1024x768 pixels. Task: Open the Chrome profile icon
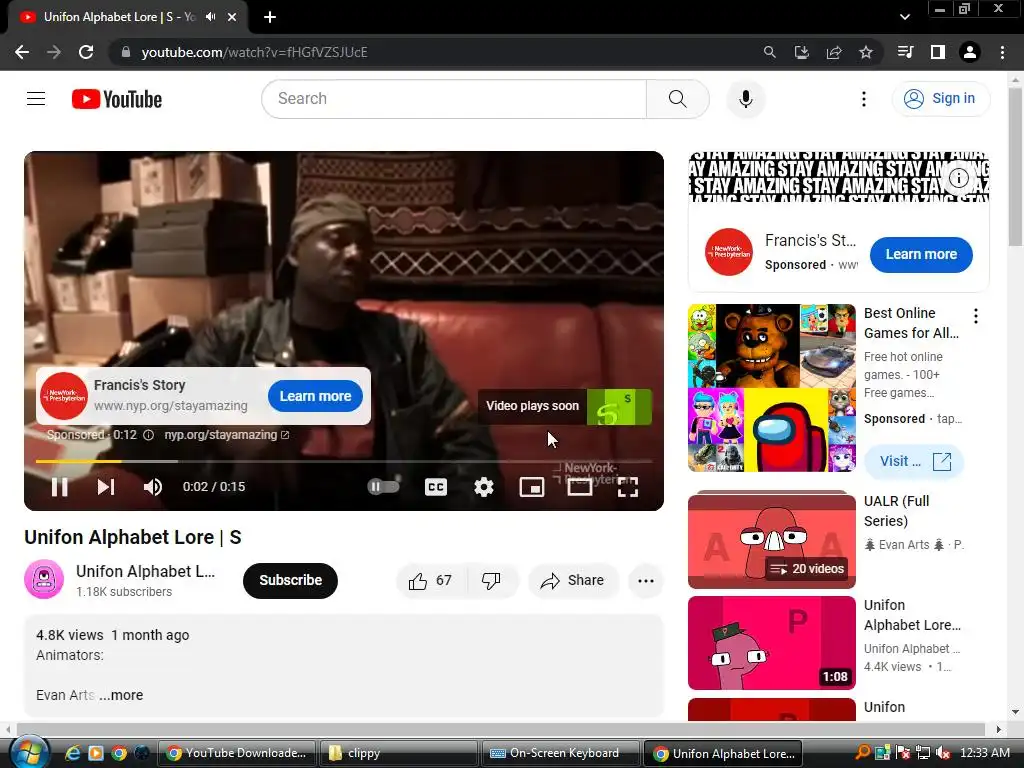[970, 52]
